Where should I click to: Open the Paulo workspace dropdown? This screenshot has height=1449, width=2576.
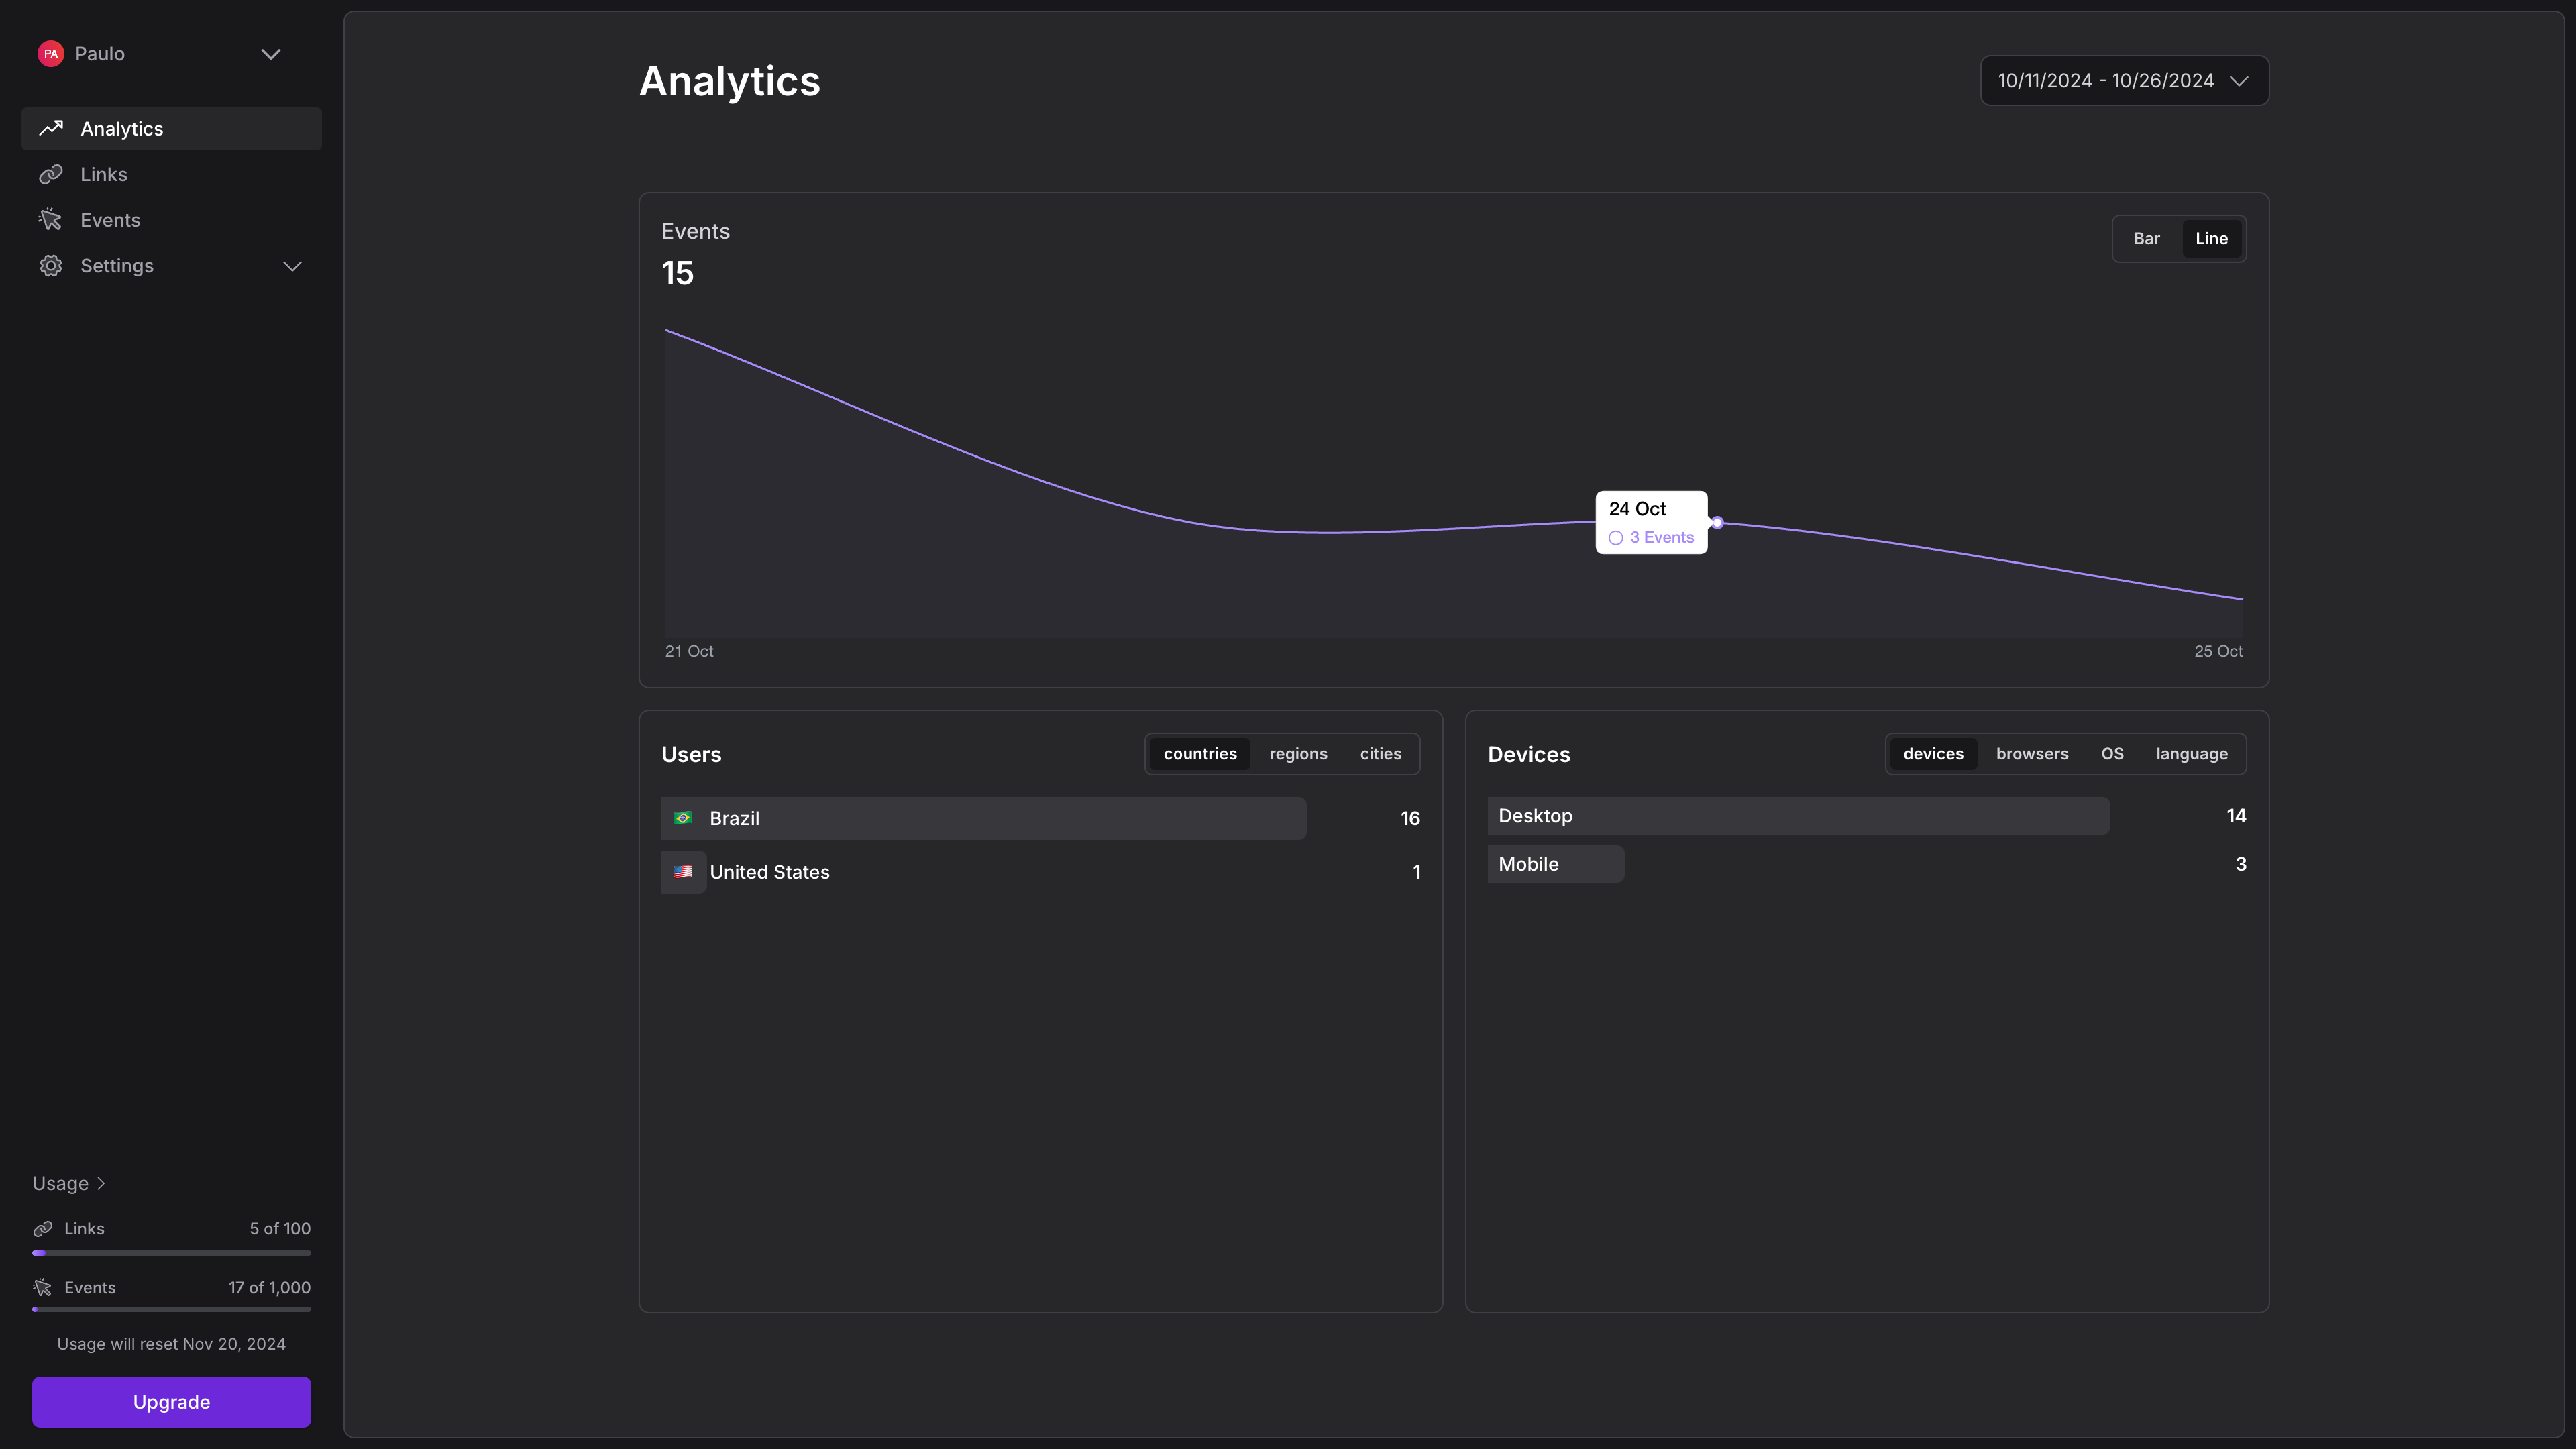[x=270, y=54]
